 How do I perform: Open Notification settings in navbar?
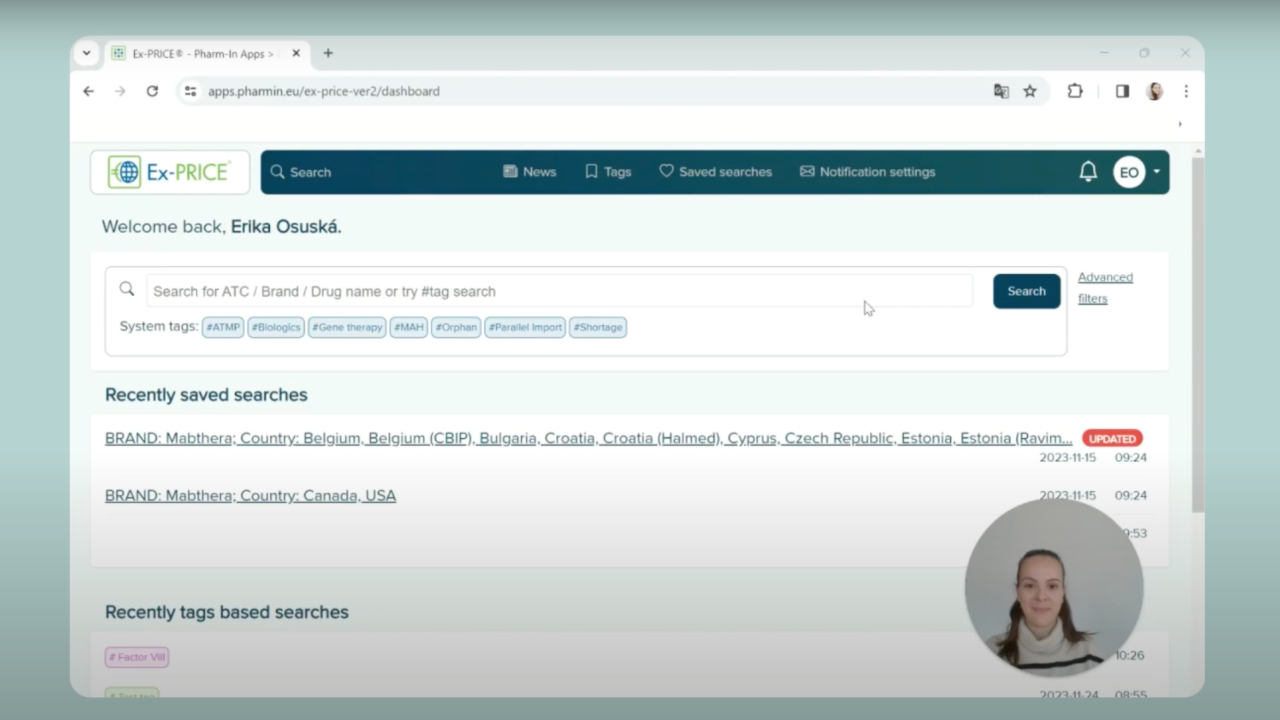[x=868, y=172]
